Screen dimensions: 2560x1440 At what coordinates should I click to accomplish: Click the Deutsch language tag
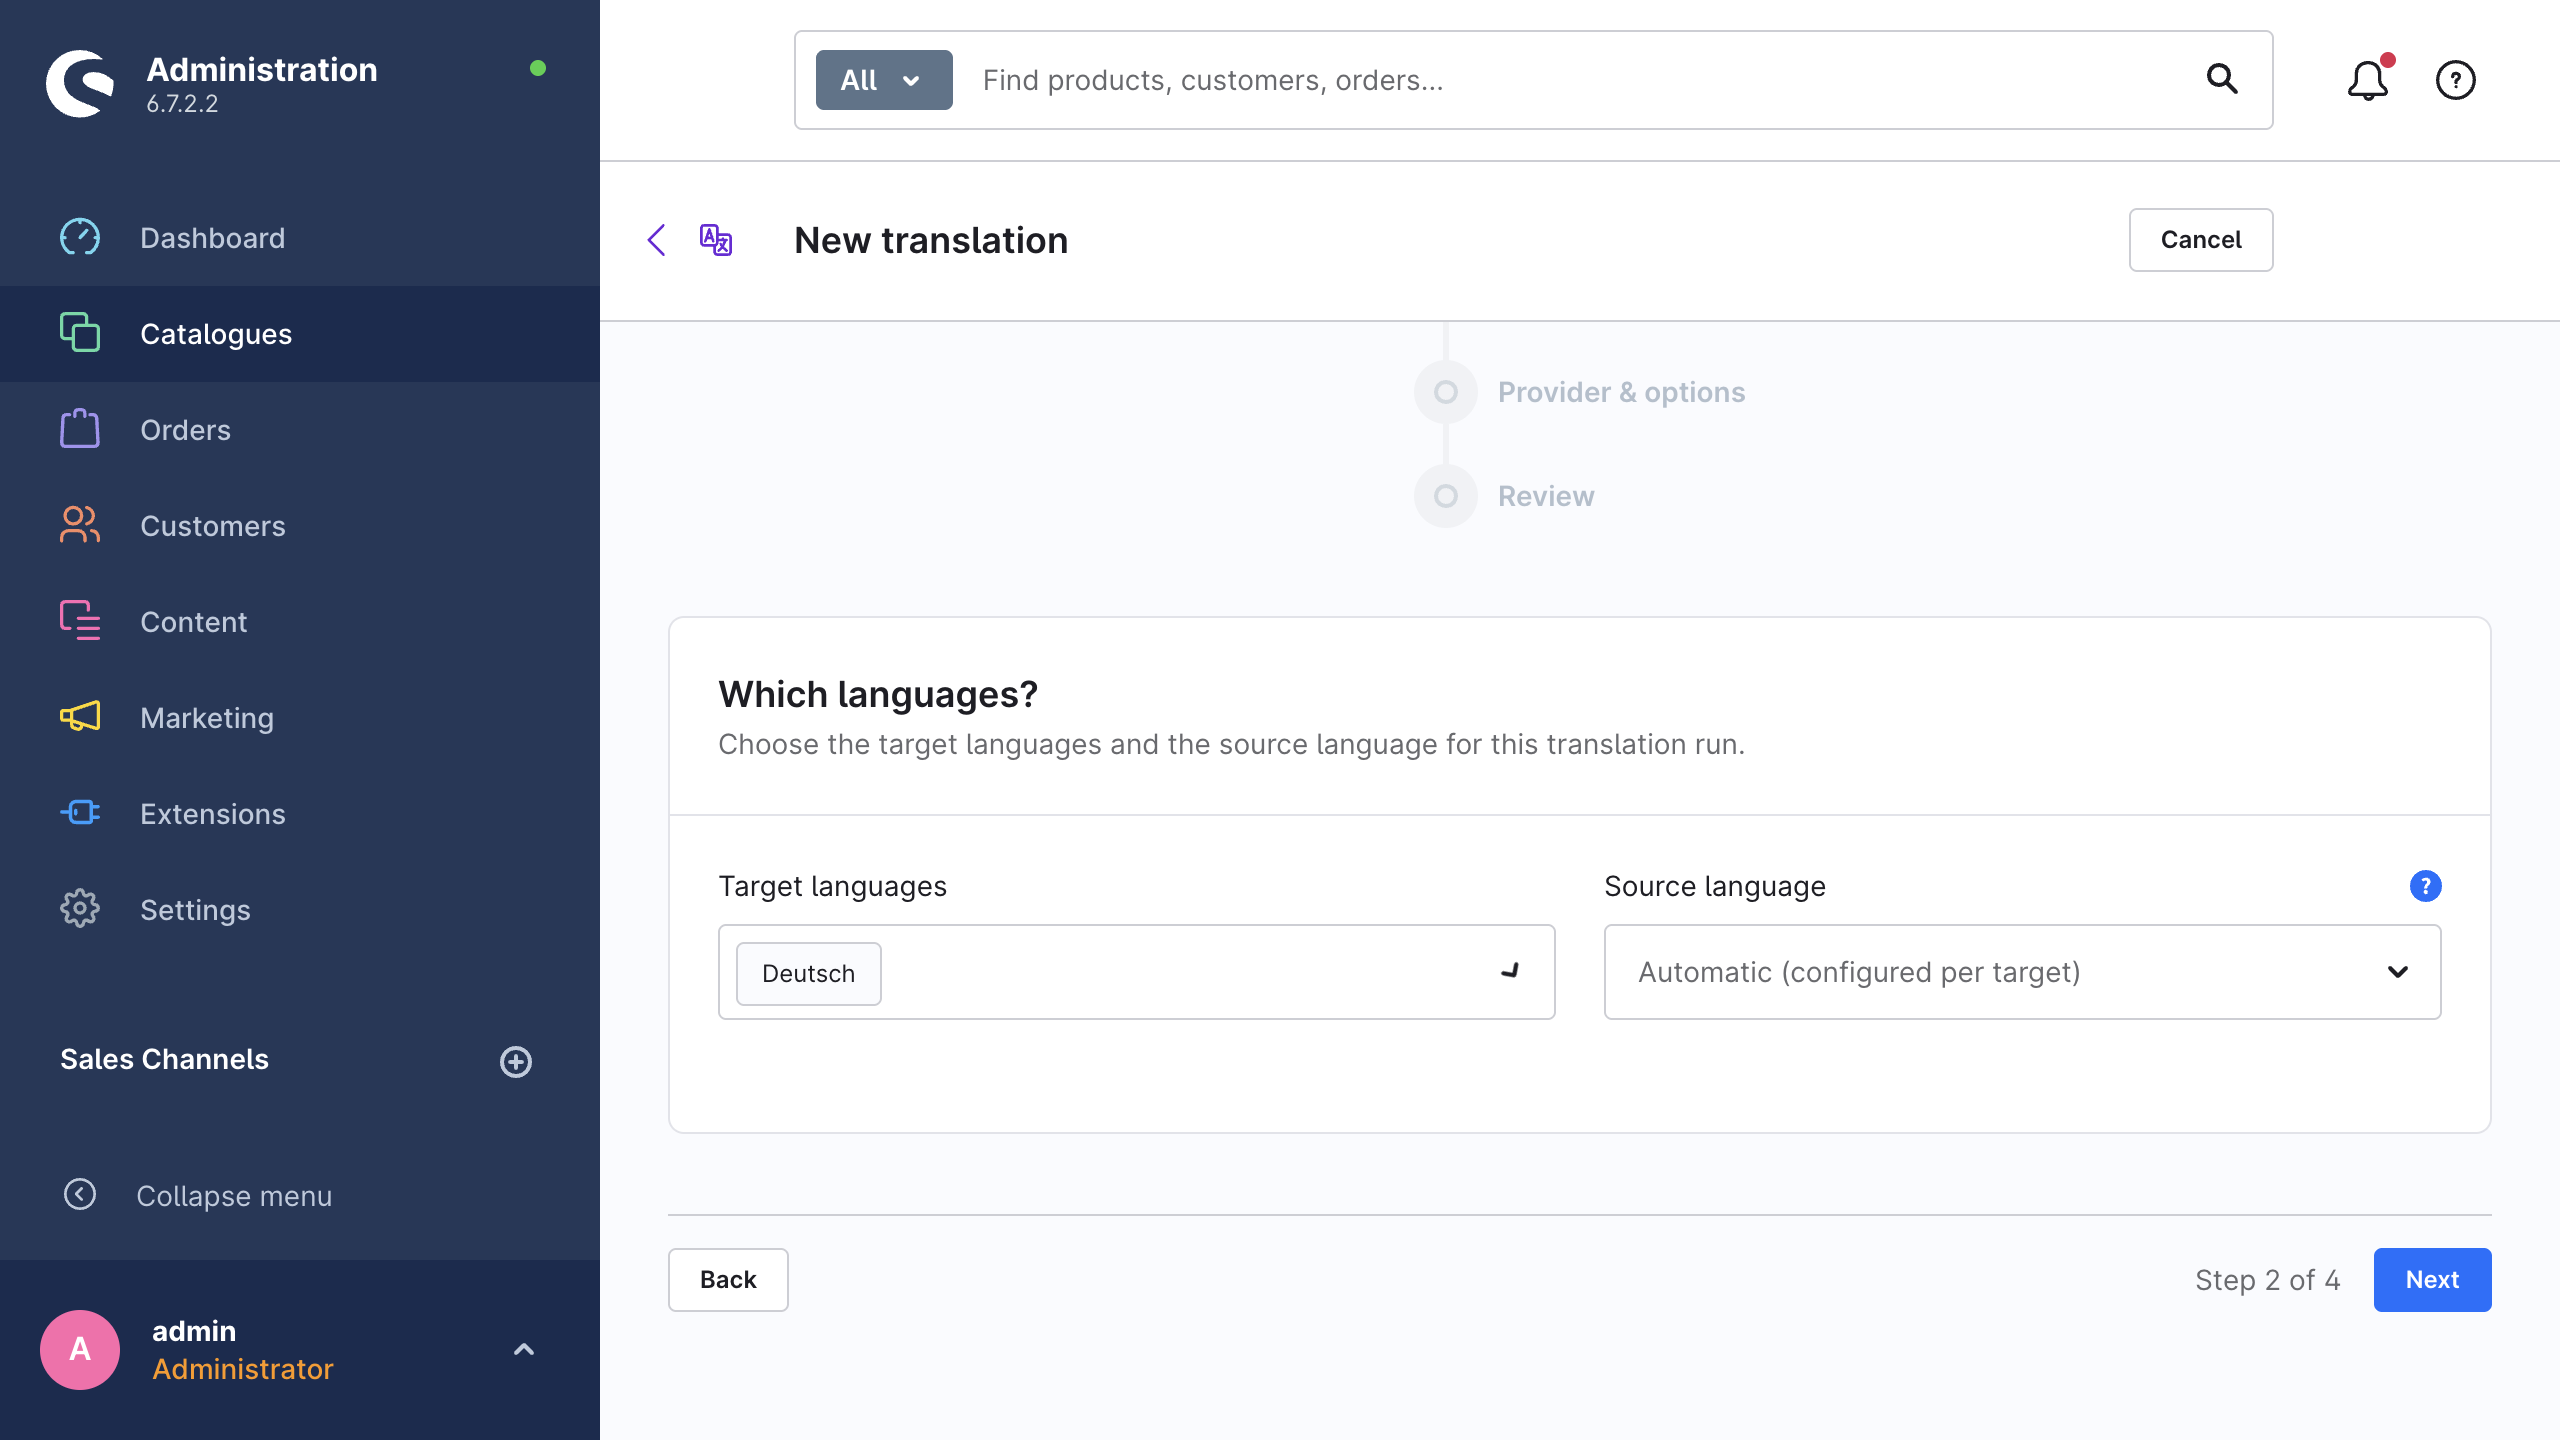pyautogui.click(x=808, y=973)
